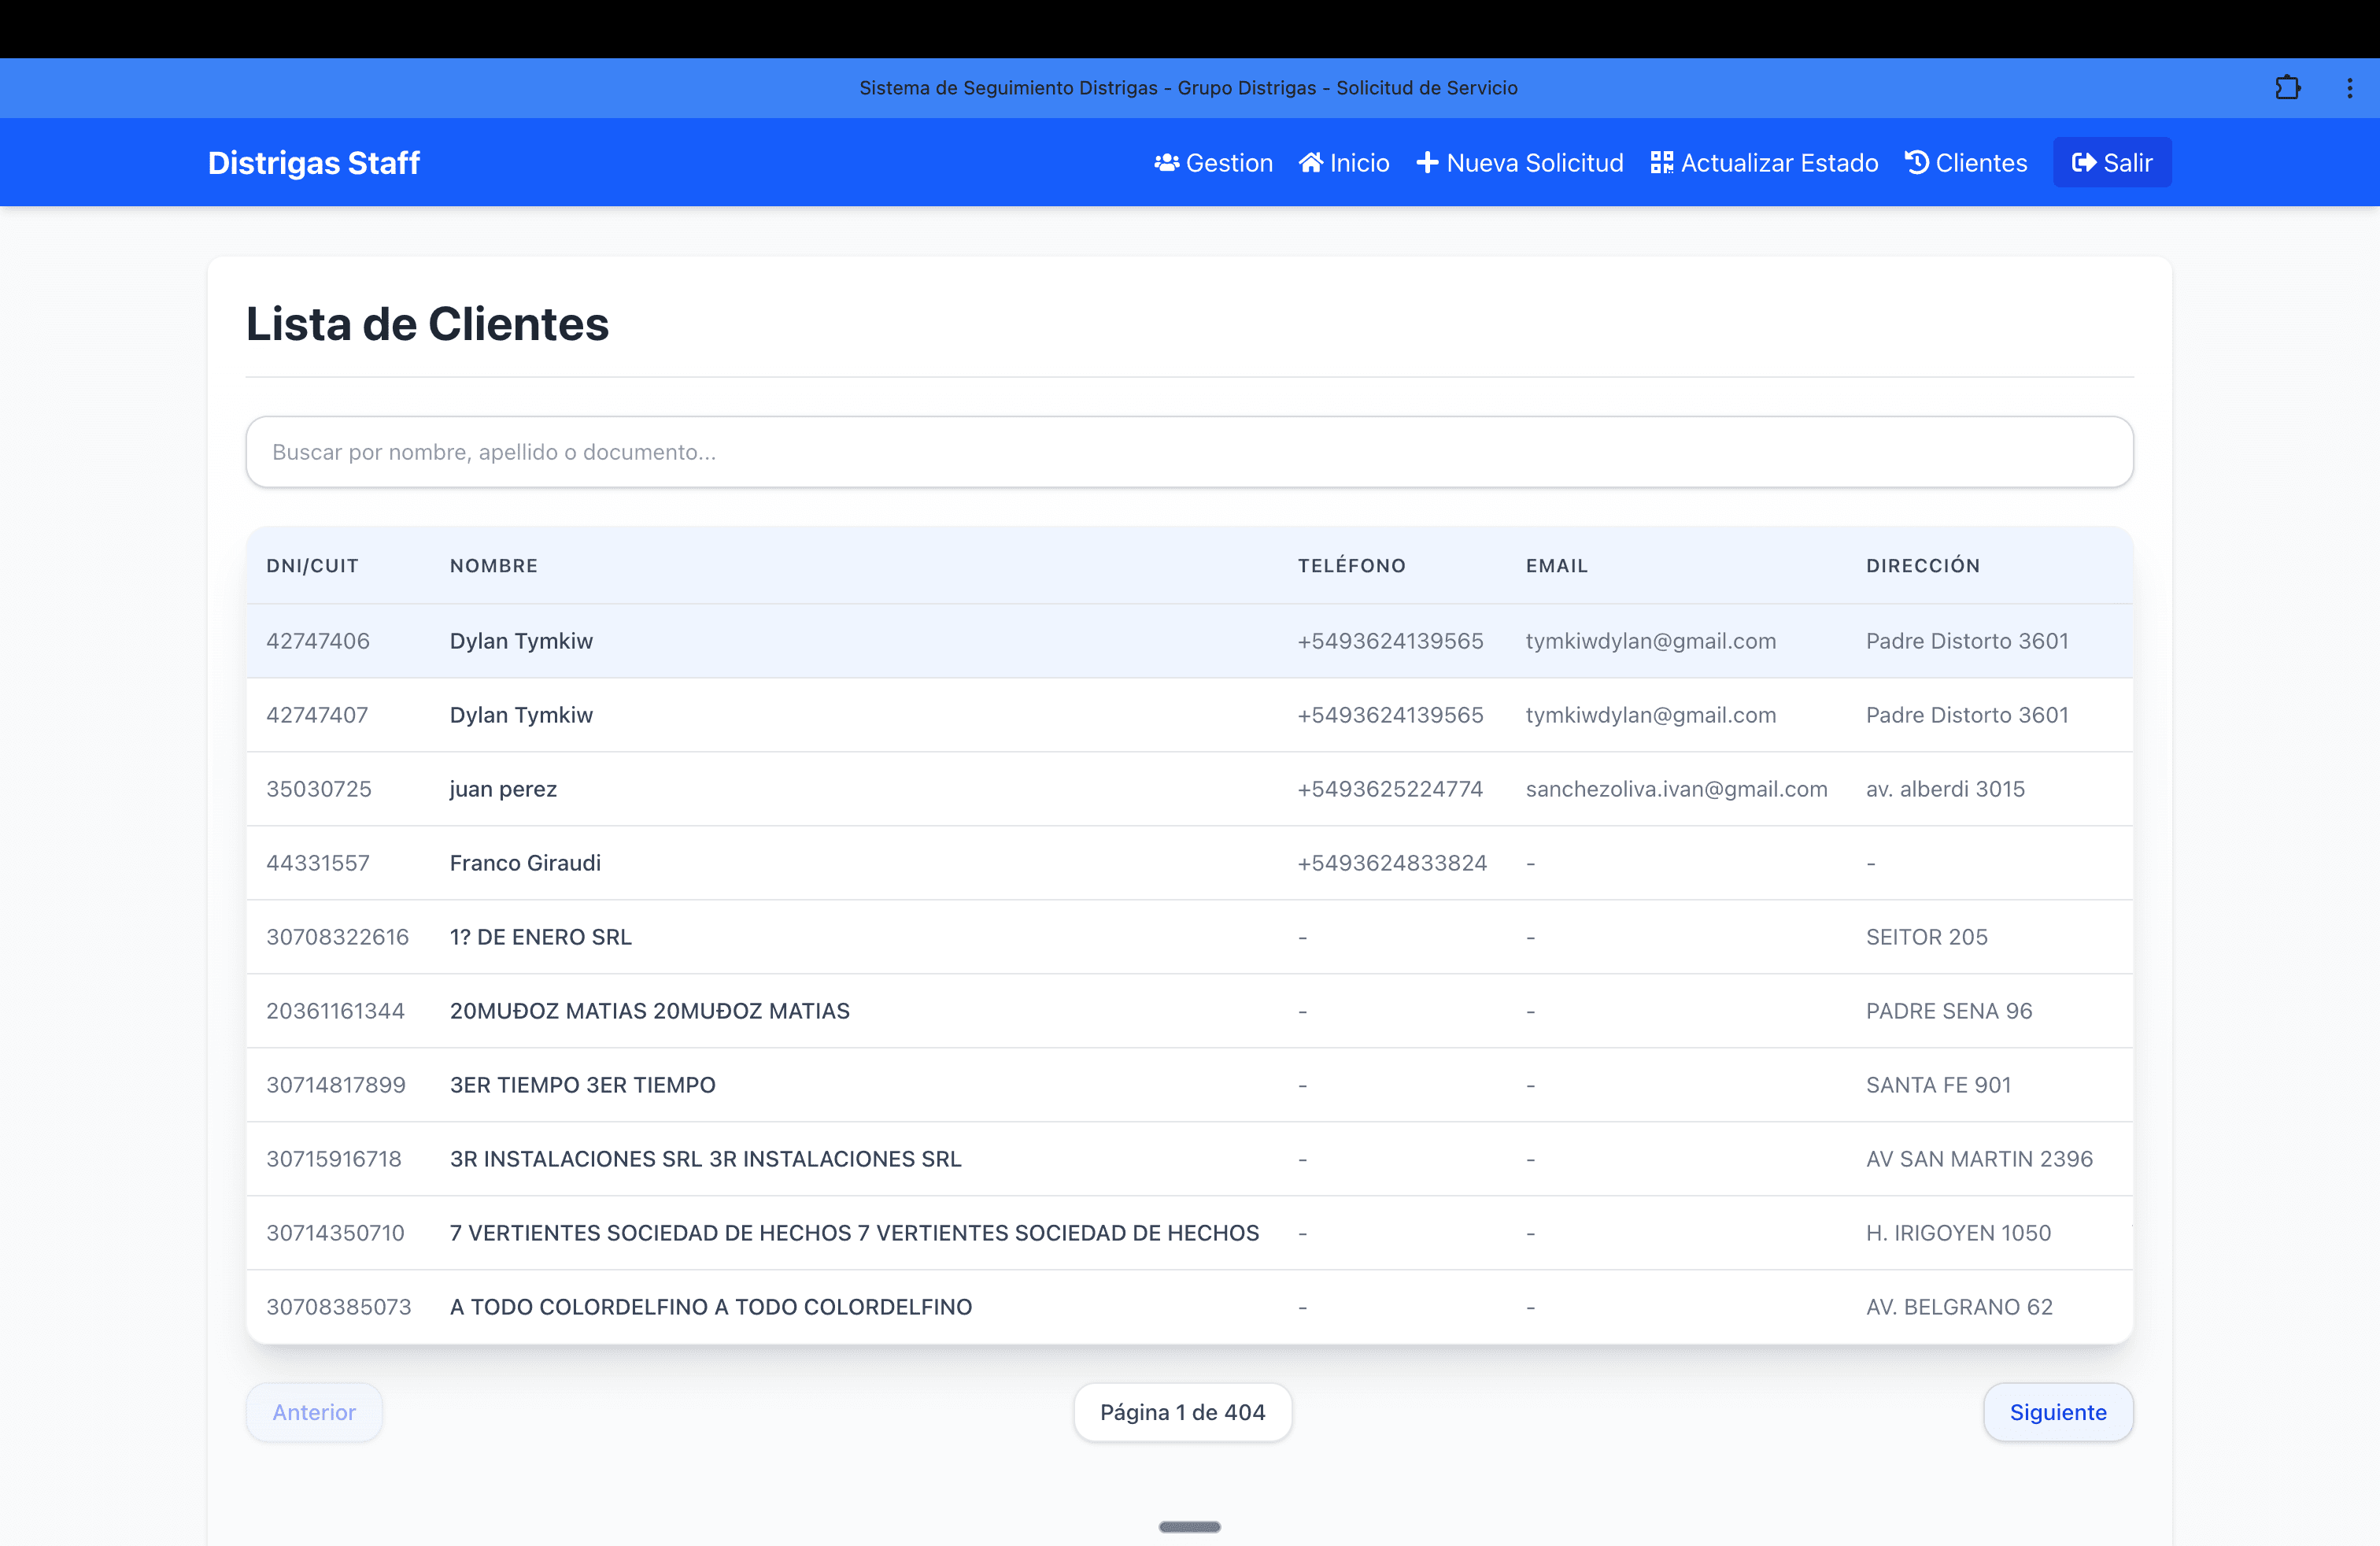Click DNI 35030725
The height and width of the screenshot is (1546, 2380).
pos(319,789)
